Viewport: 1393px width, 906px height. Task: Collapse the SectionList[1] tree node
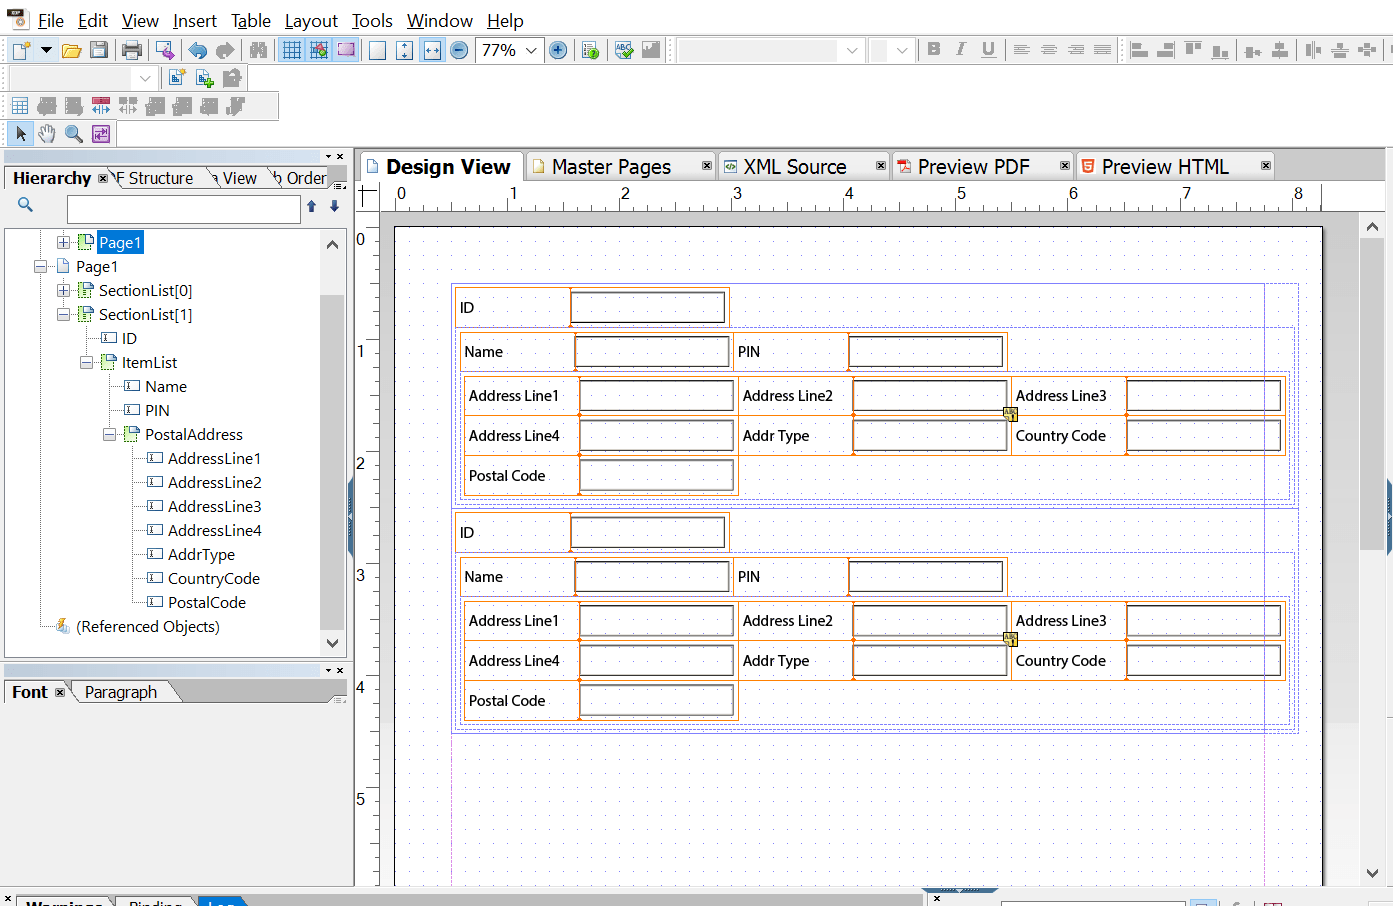[63, 314]
